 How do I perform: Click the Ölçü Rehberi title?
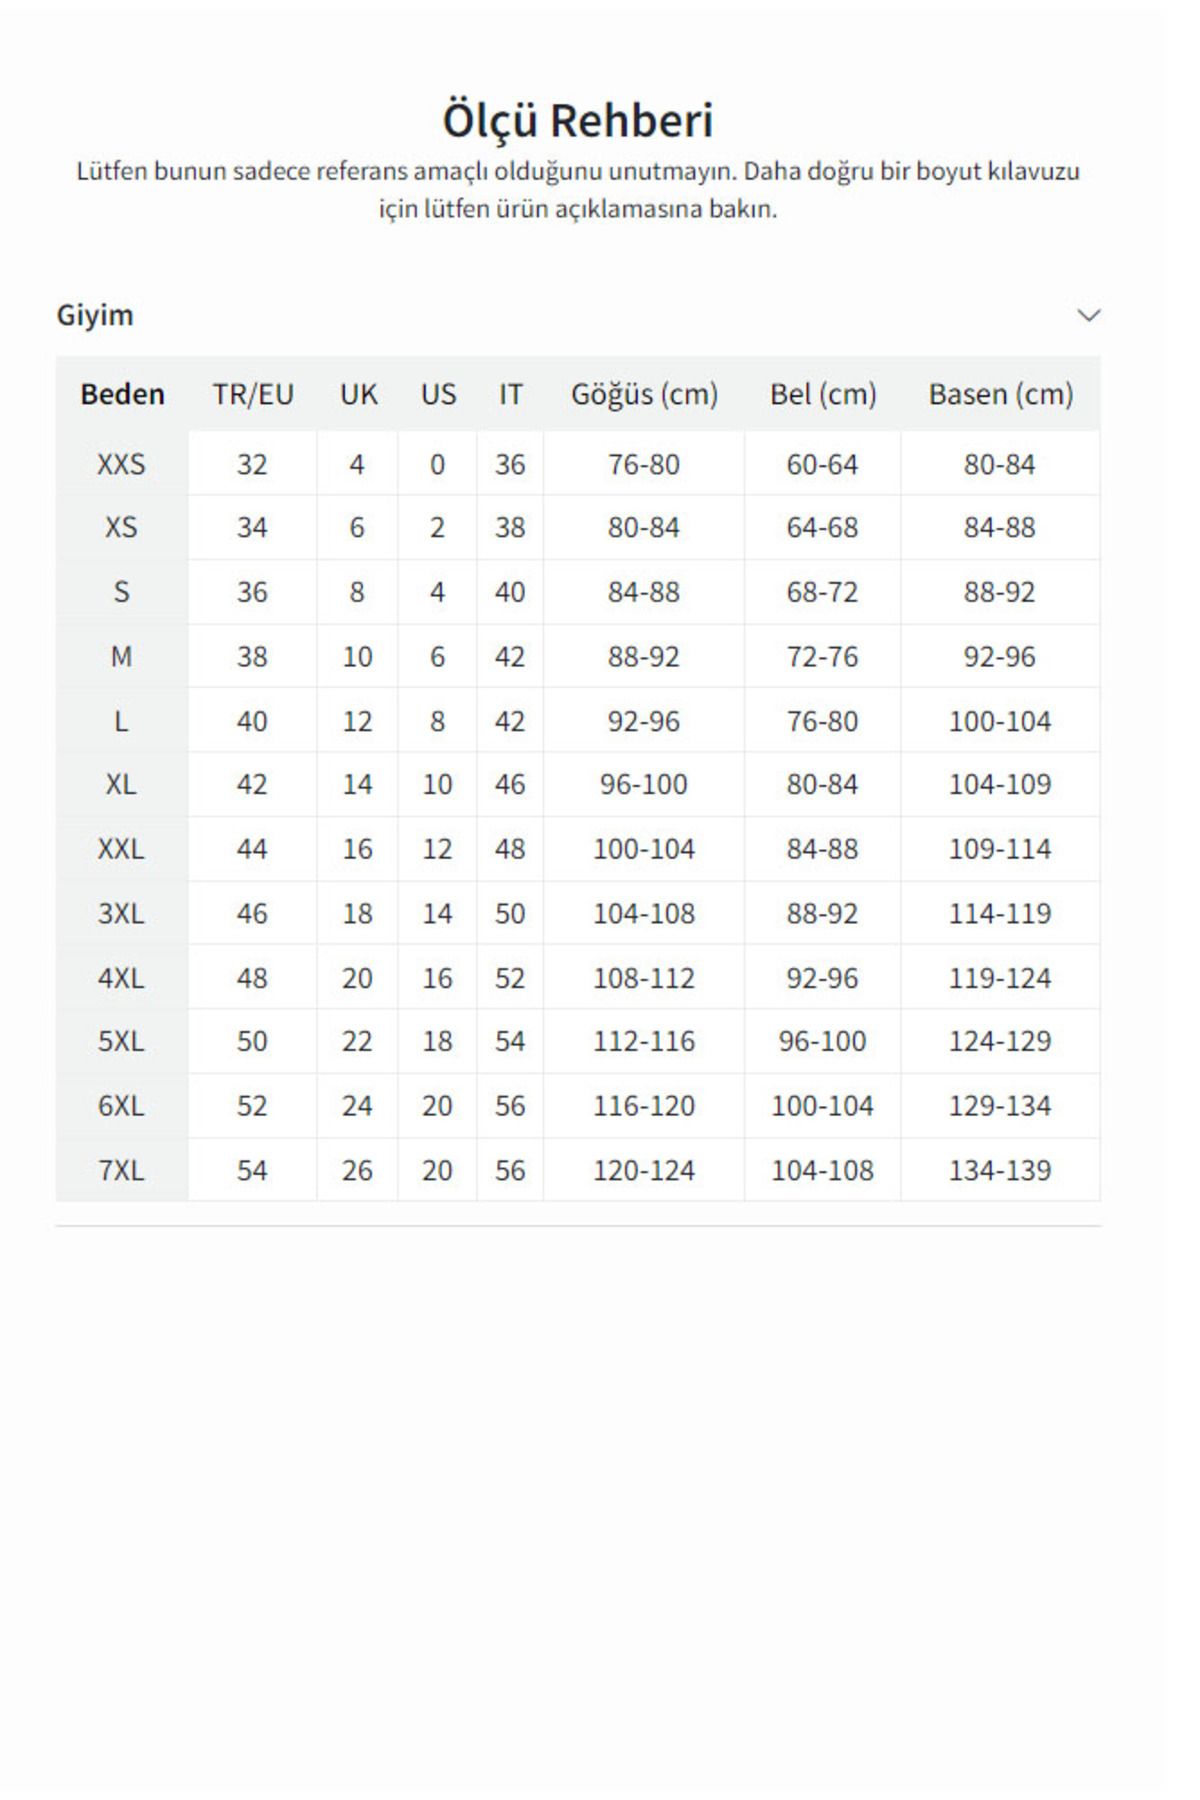(578, 120)
